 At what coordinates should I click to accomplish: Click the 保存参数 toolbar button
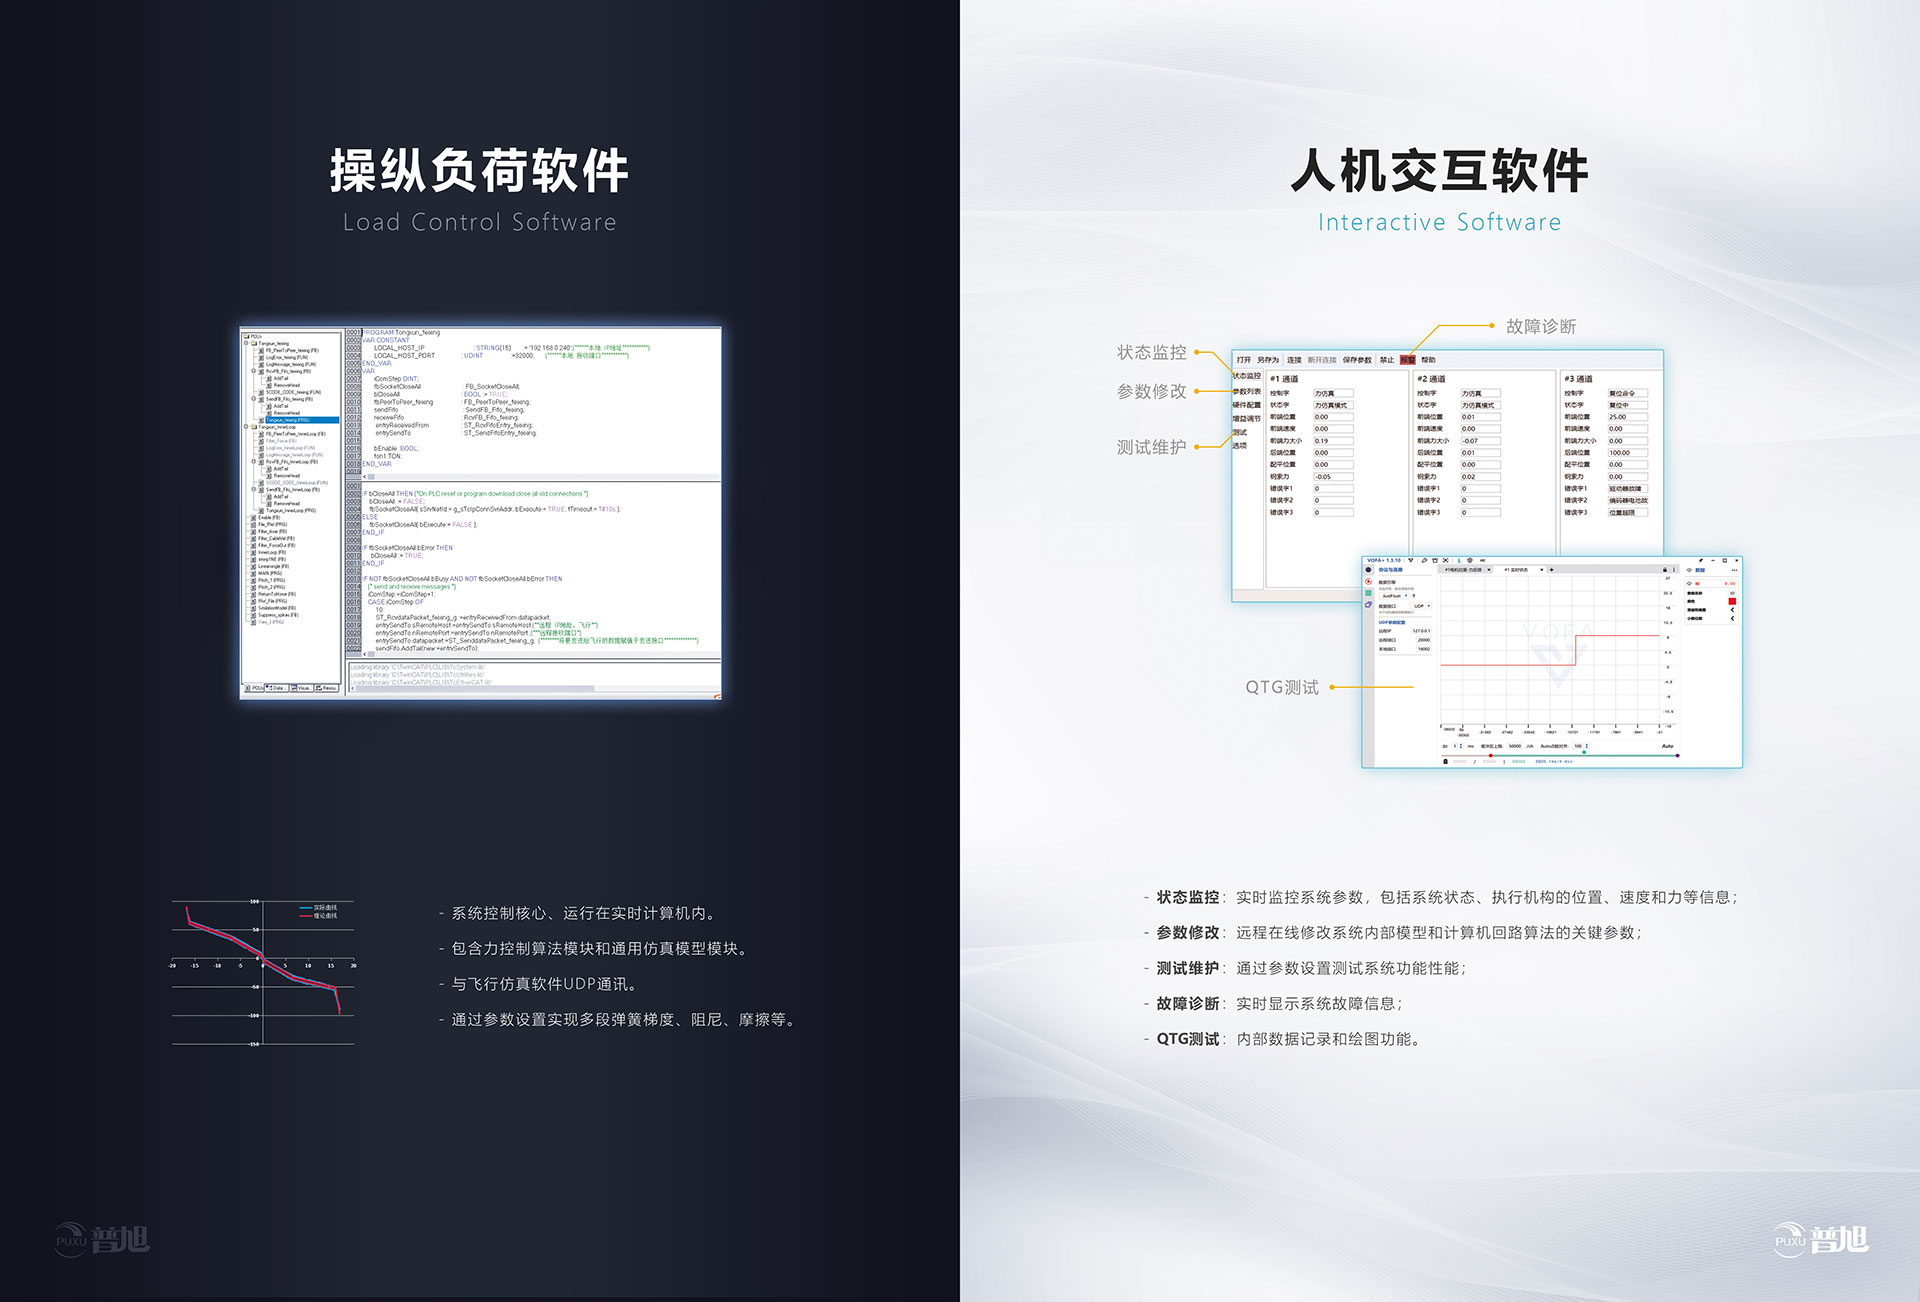point(1357,360)
